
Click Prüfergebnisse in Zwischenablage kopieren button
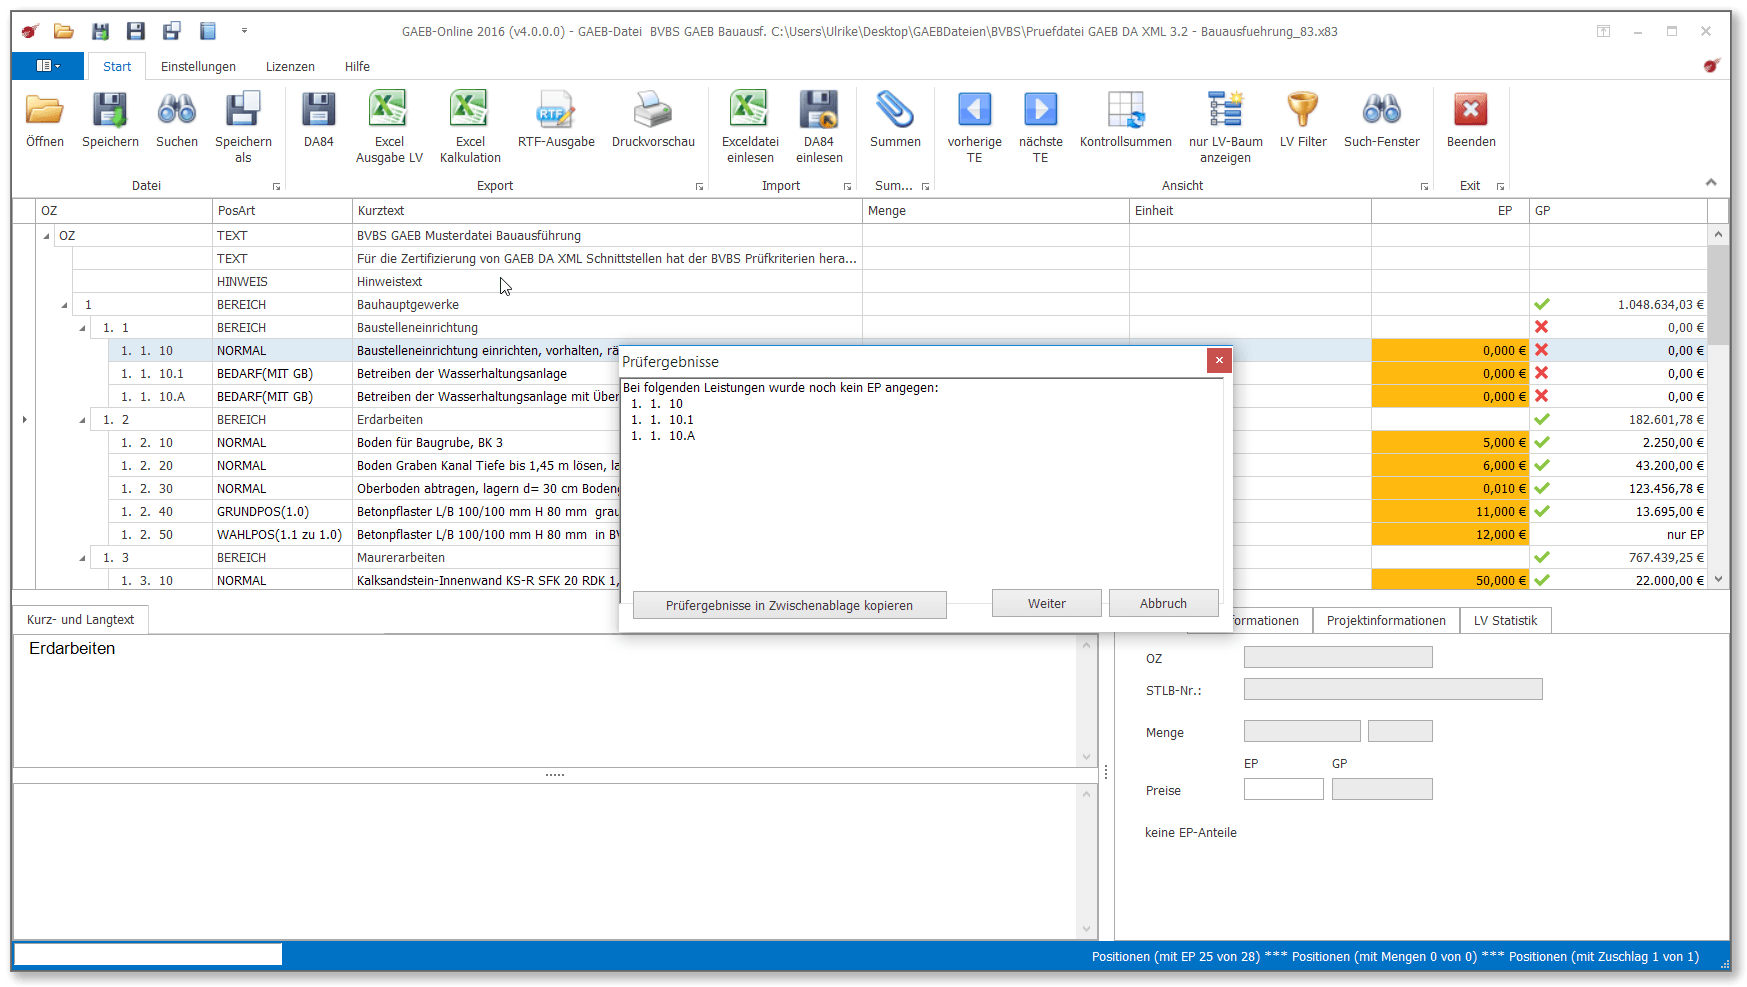click(789, 605)
